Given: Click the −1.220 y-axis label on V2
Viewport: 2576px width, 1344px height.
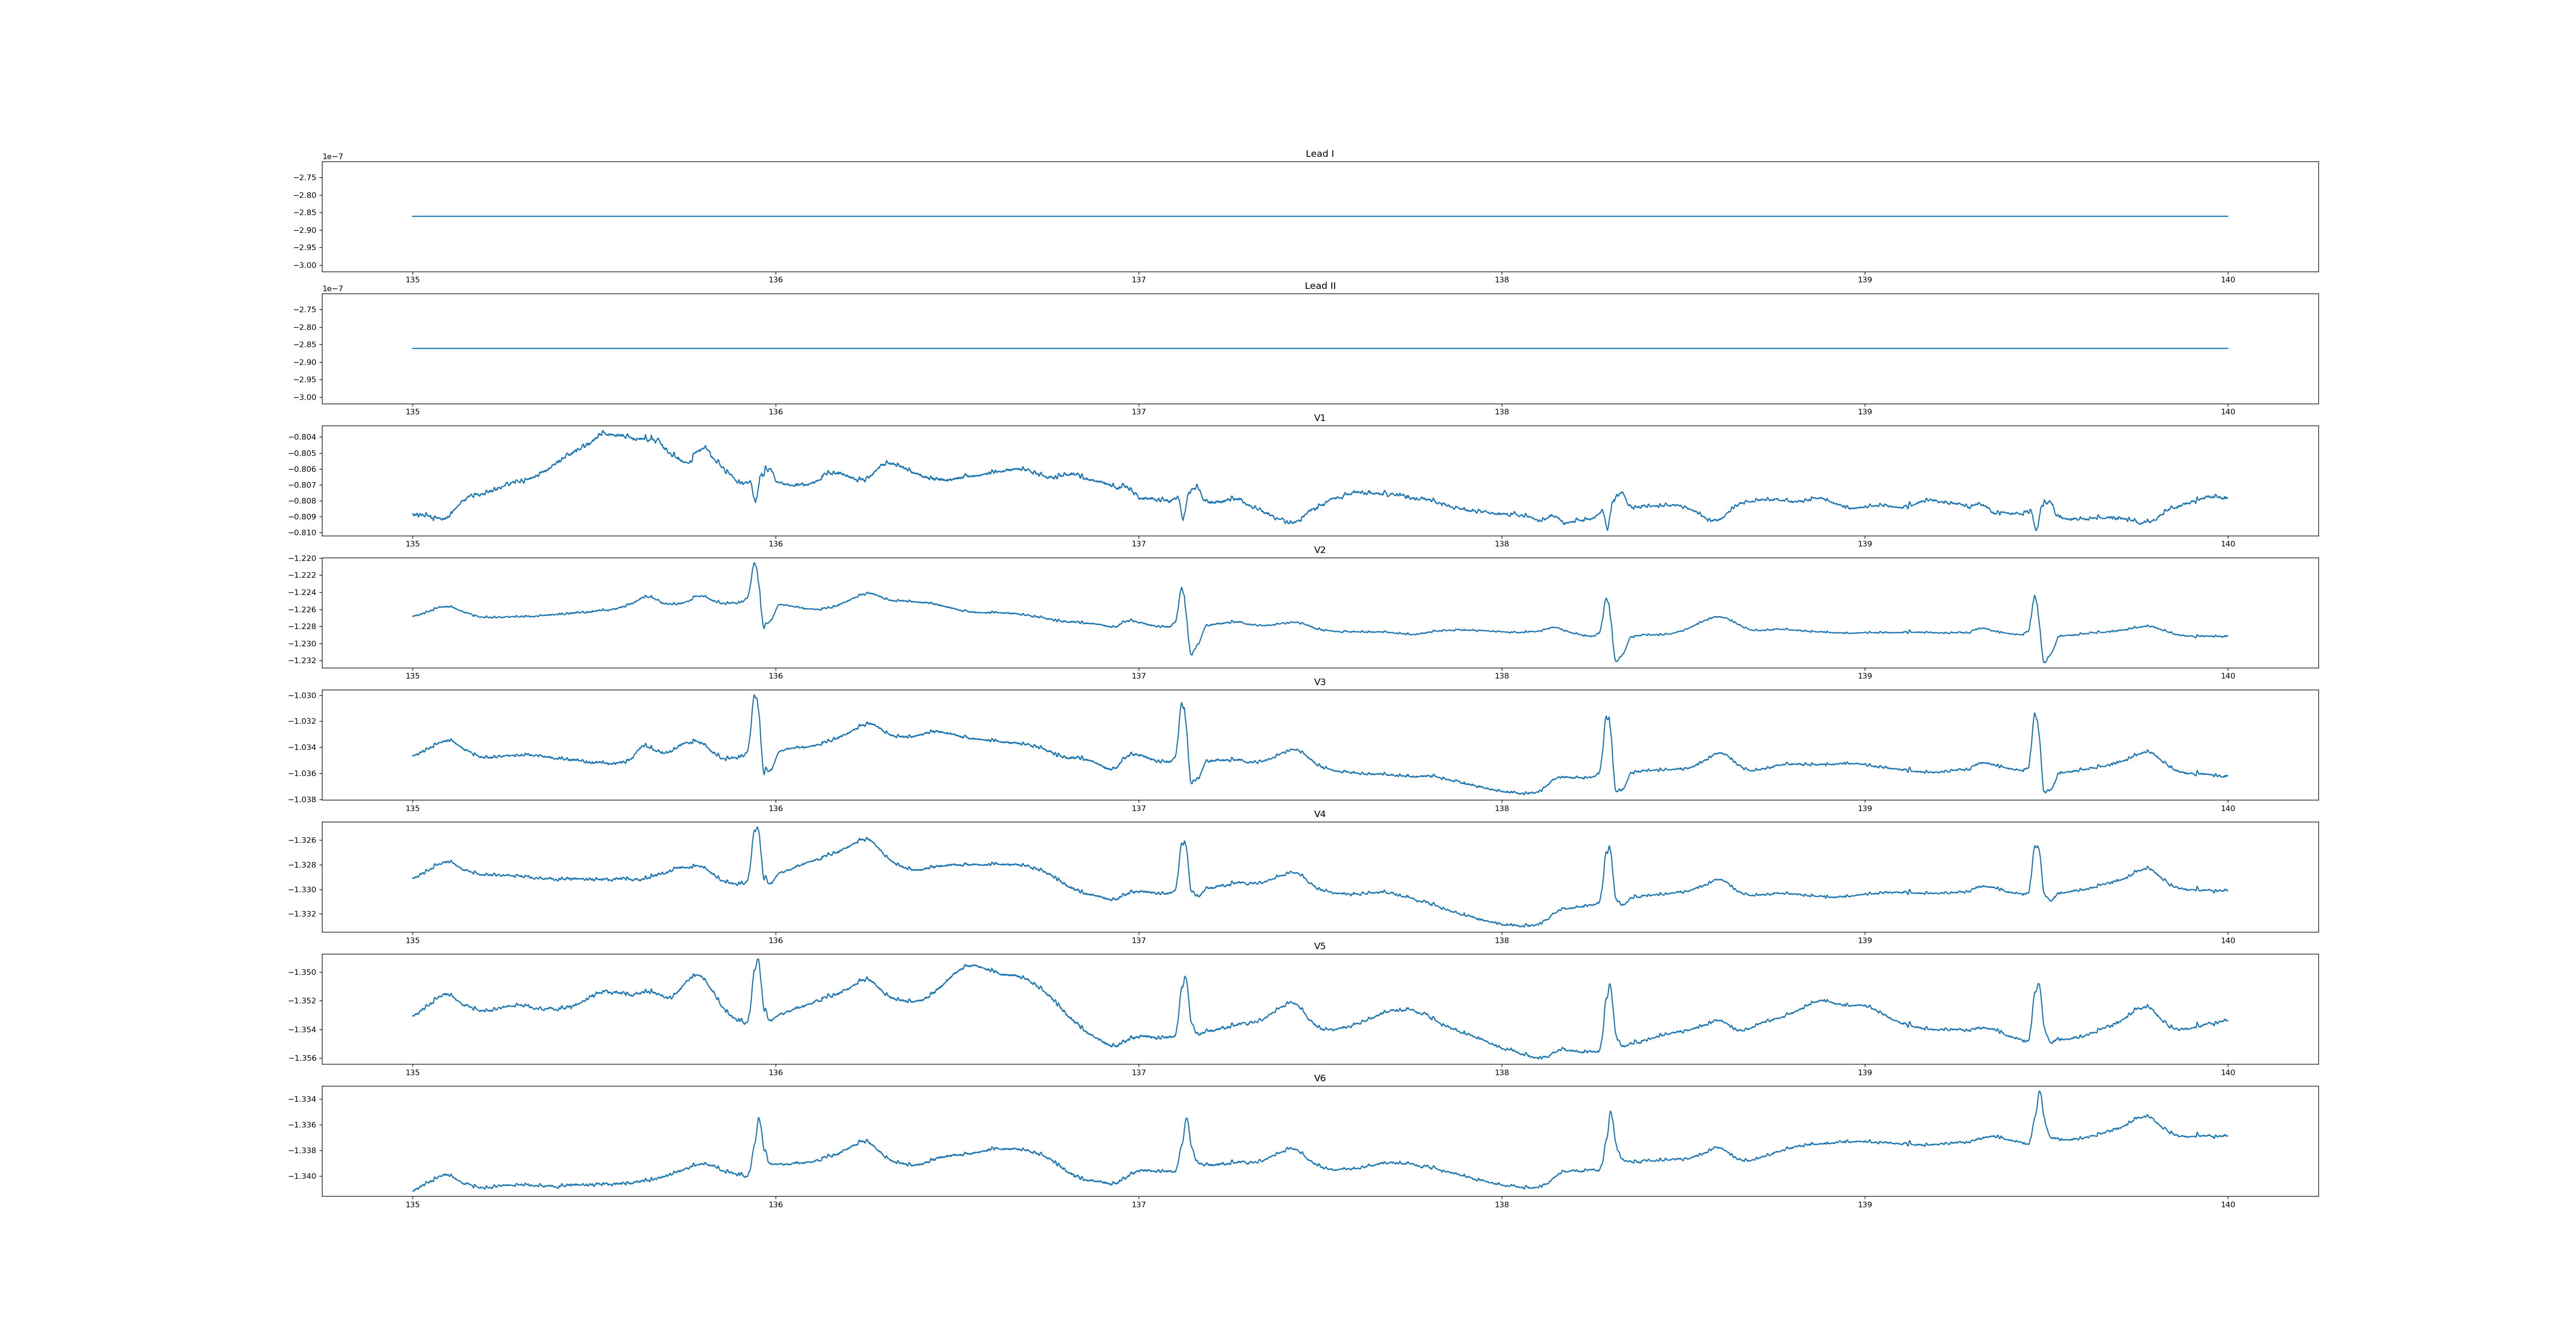Looking at the screenshot, I should pyautogui.click(x=303, y=558).
